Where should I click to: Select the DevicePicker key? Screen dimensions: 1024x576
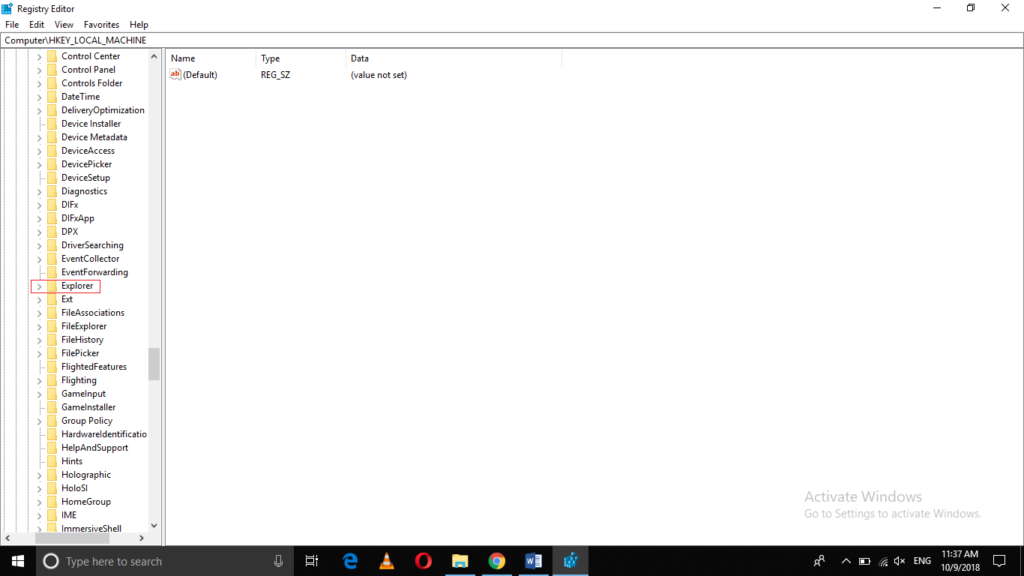[86, 165]
